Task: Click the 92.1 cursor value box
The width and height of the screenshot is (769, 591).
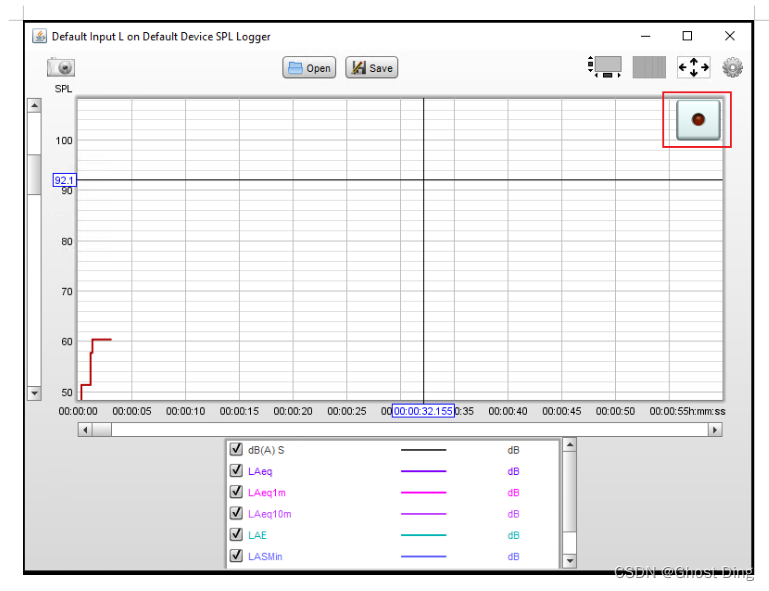Action: 64,180
